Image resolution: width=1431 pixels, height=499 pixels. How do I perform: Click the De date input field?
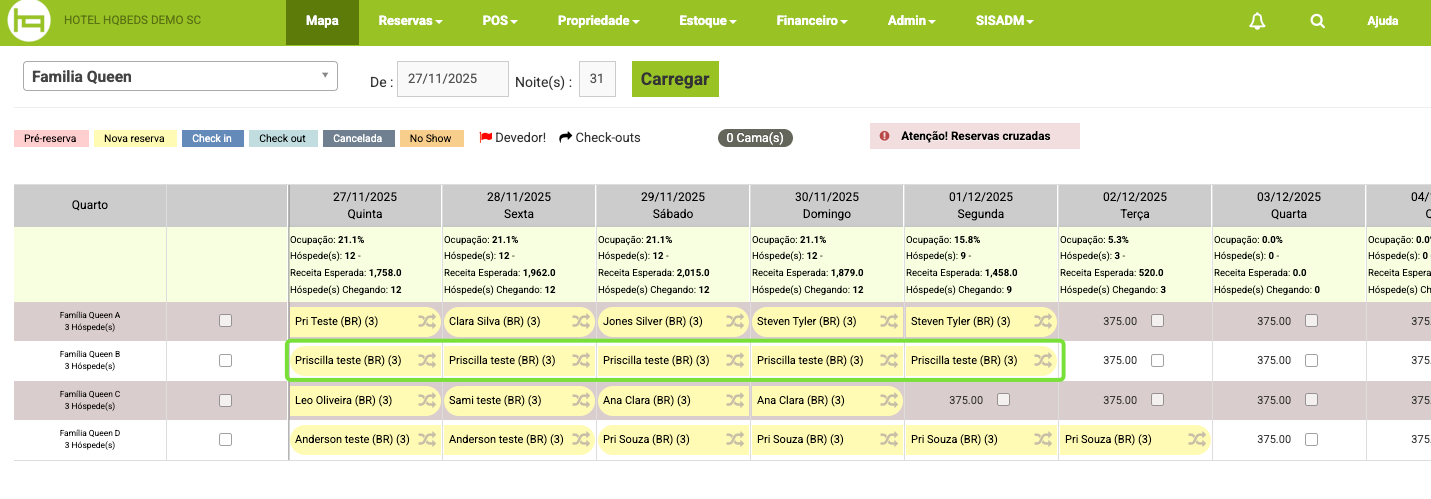[x=453, y=79]
